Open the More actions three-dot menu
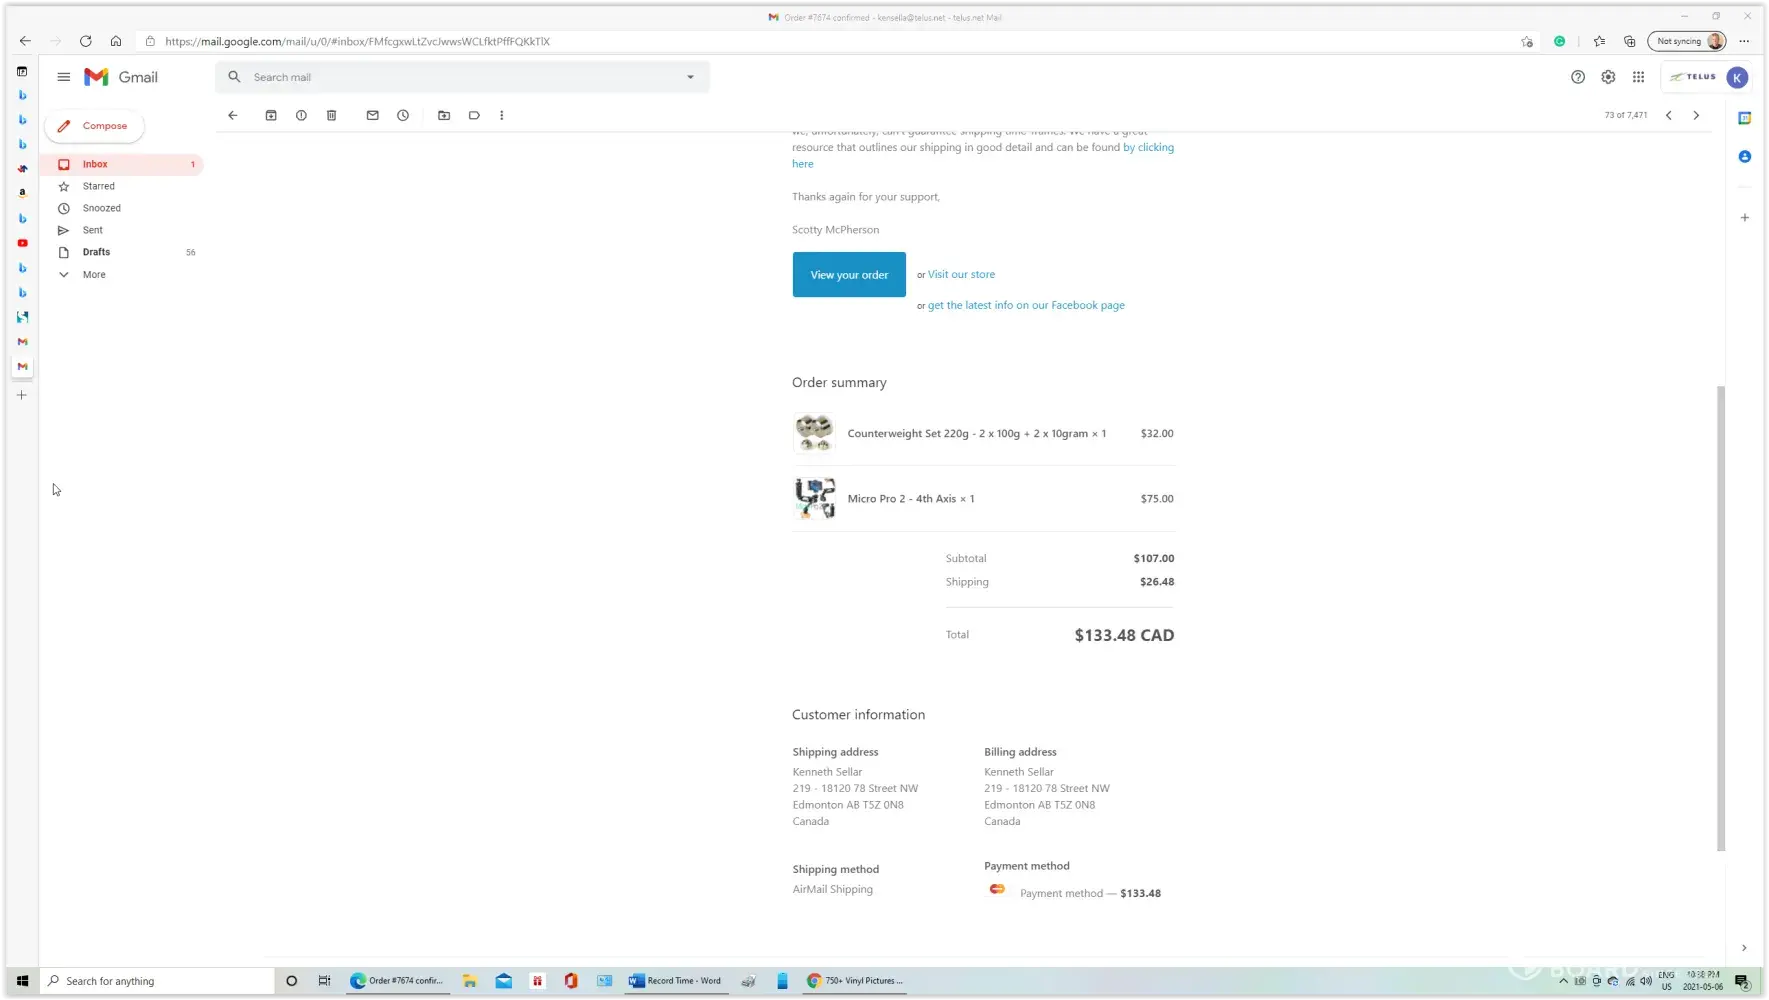The width and height of the screenshot is (1769, 1000). (502, 115)
